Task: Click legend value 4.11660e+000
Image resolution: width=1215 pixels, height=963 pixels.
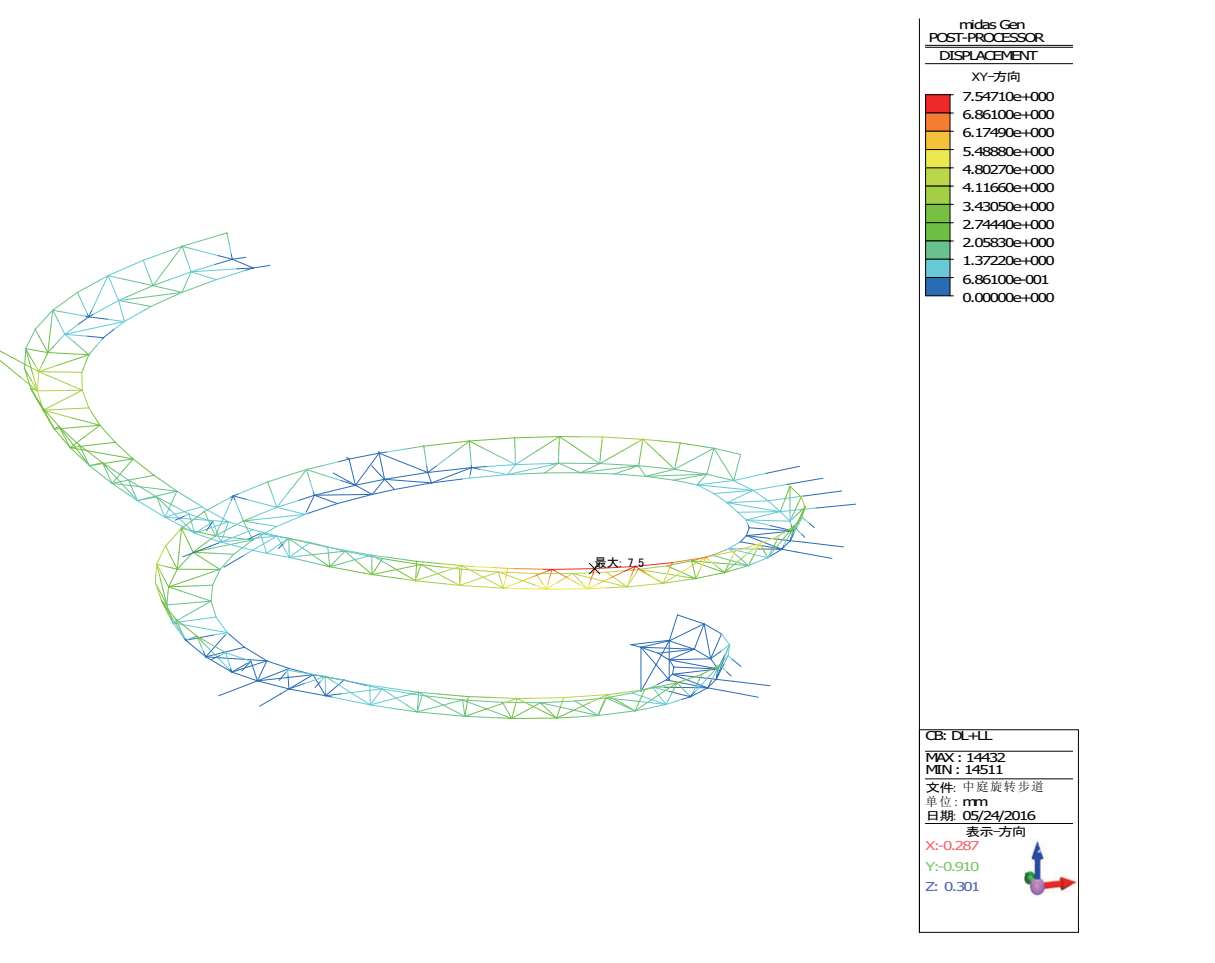Action: 1008,188
